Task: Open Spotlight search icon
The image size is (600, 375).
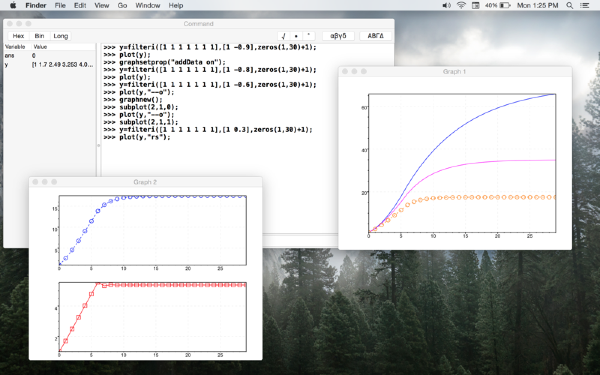Action: (x=570, y=5)
